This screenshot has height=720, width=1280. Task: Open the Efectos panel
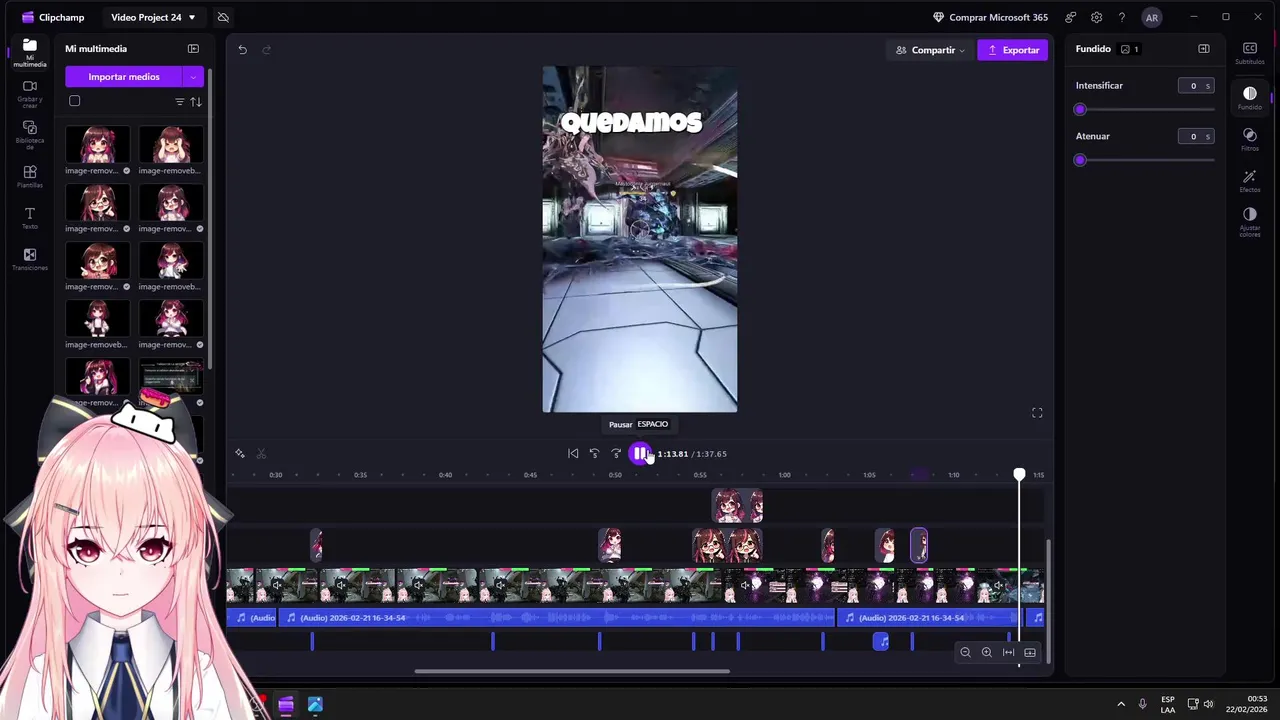point(1250,181)
